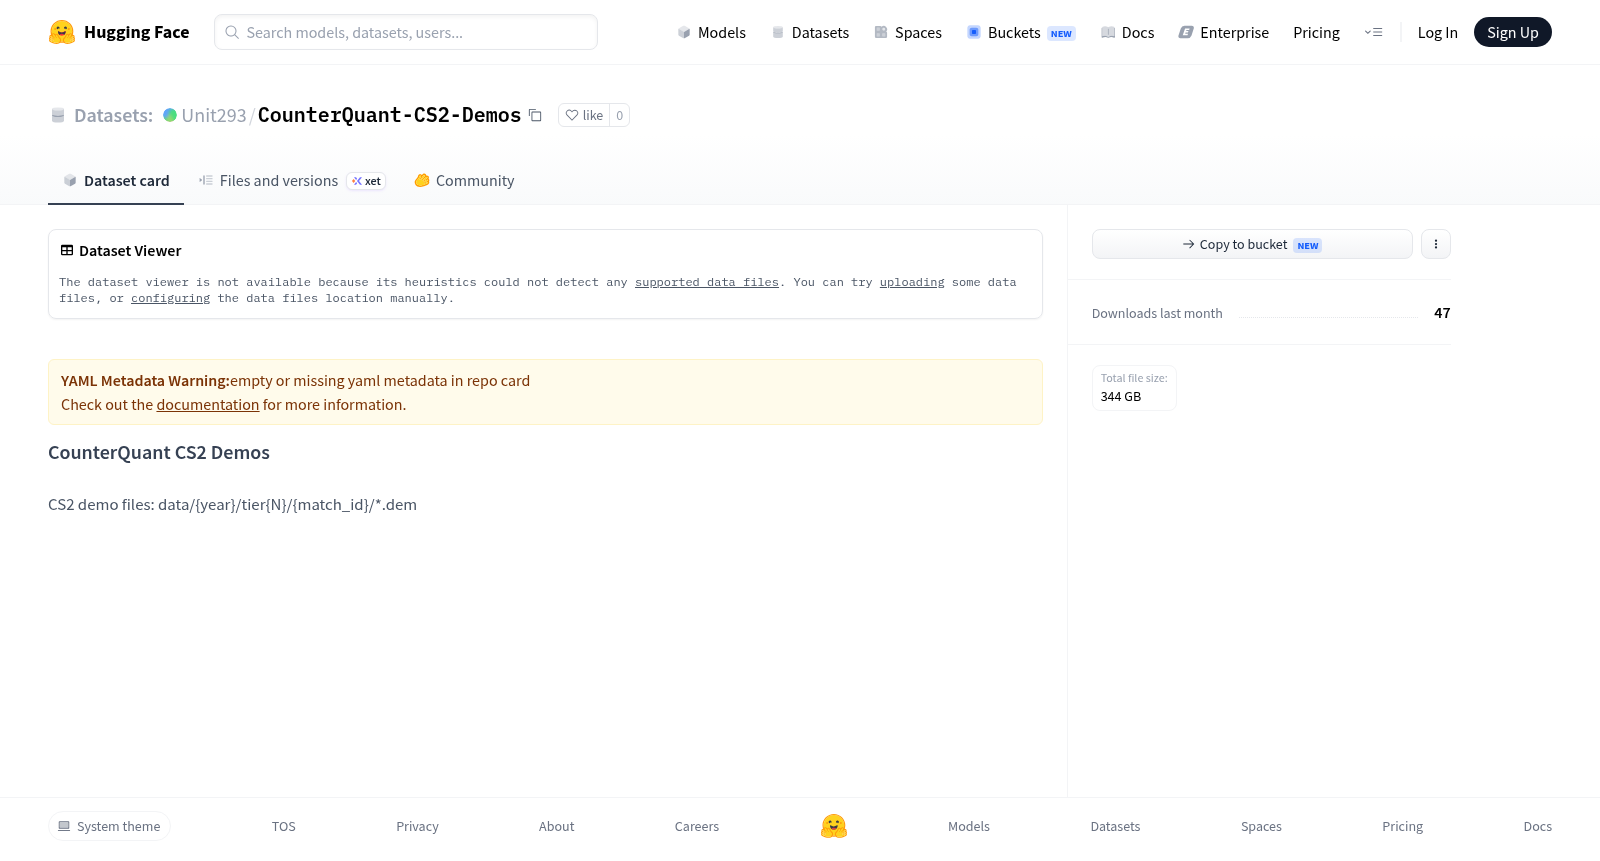Screen dimensions: 1600x861
Task: Open Buckets in the top navigation
Action: pos(1021,32)
